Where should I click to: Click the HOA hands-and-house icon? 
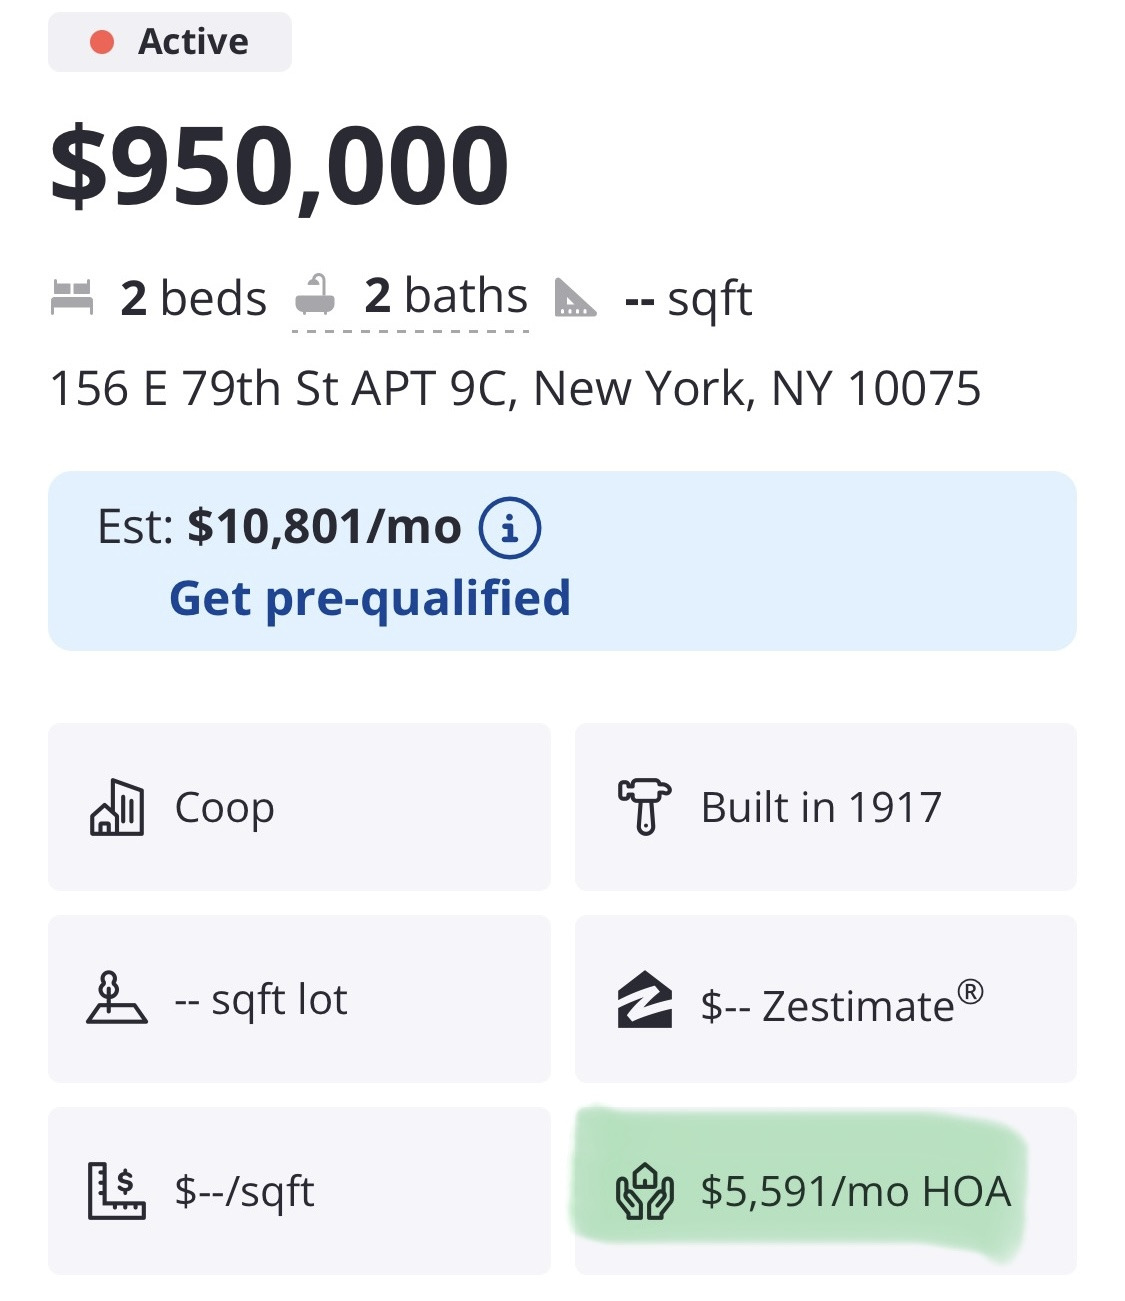coord(645,1191)
